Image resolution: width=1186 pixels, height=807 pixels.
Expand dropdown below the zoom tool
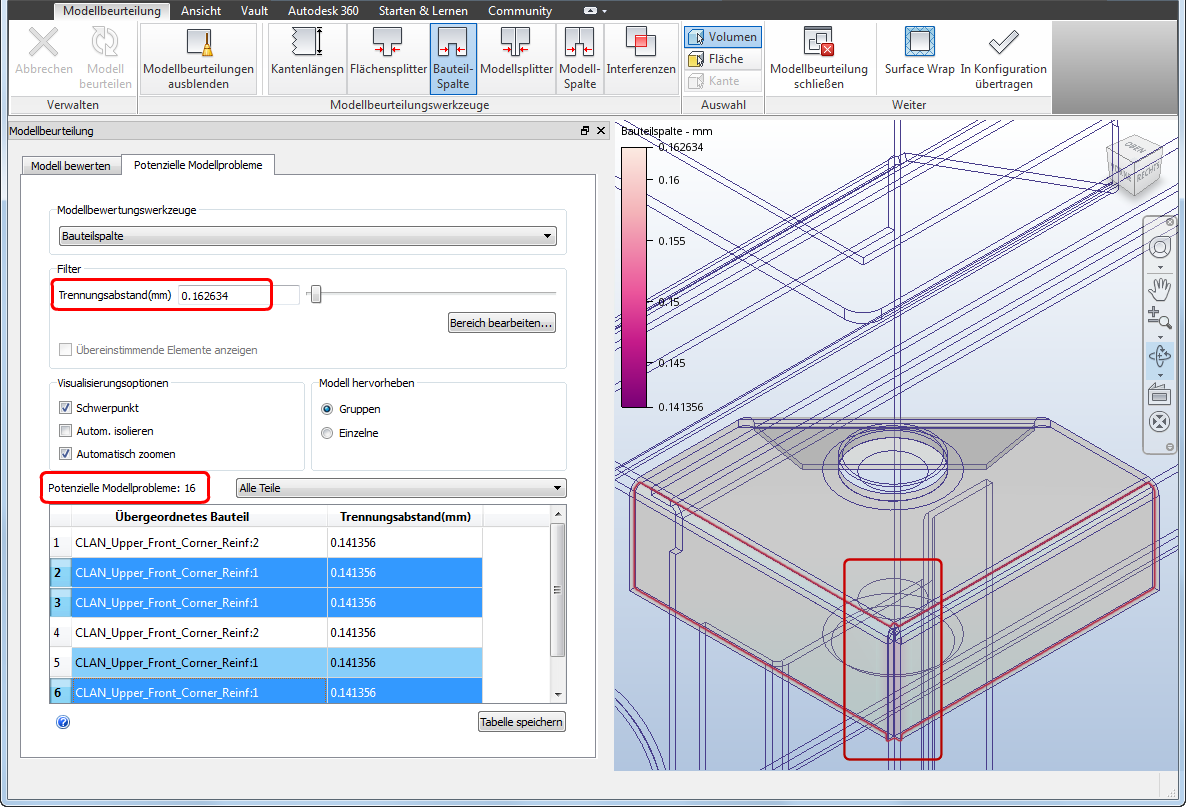pyautogui.click(x=1160, y=337)
